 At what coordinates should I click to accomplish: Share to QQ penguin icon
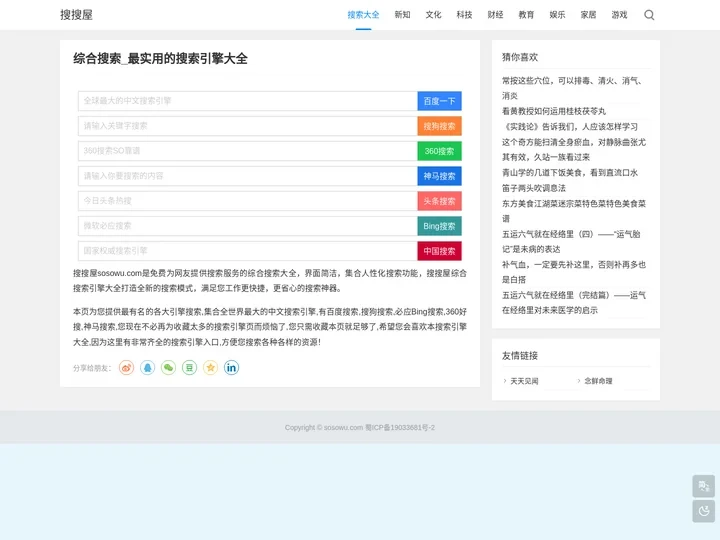[x=147, y=367]
